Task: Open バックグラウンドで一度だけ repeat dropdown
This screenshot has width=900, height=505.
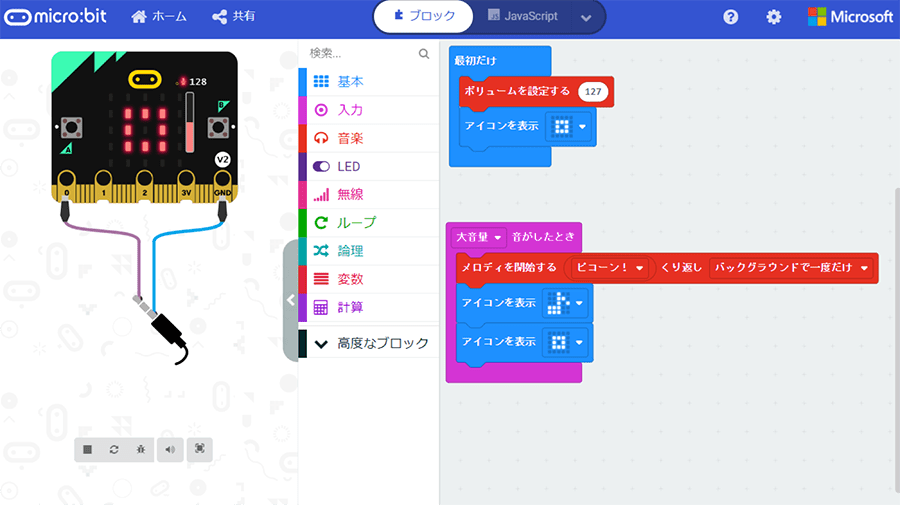Action: click(x=791, y=267)
